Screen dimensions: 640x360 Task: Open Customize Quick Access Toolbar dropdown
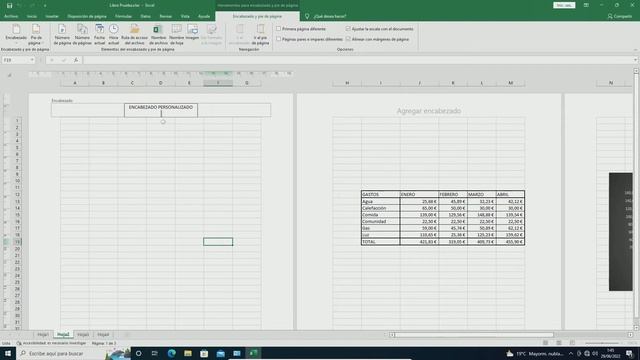(45, 5)
